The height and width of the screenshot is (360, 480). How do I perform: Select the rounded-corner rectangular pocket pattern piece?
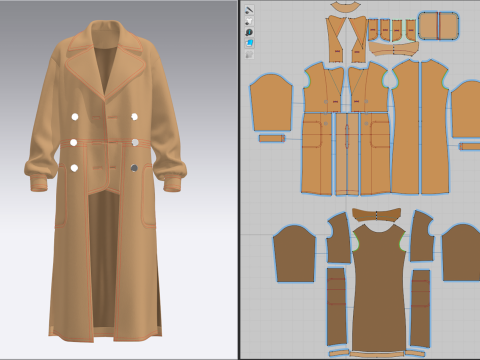[439, 26]
